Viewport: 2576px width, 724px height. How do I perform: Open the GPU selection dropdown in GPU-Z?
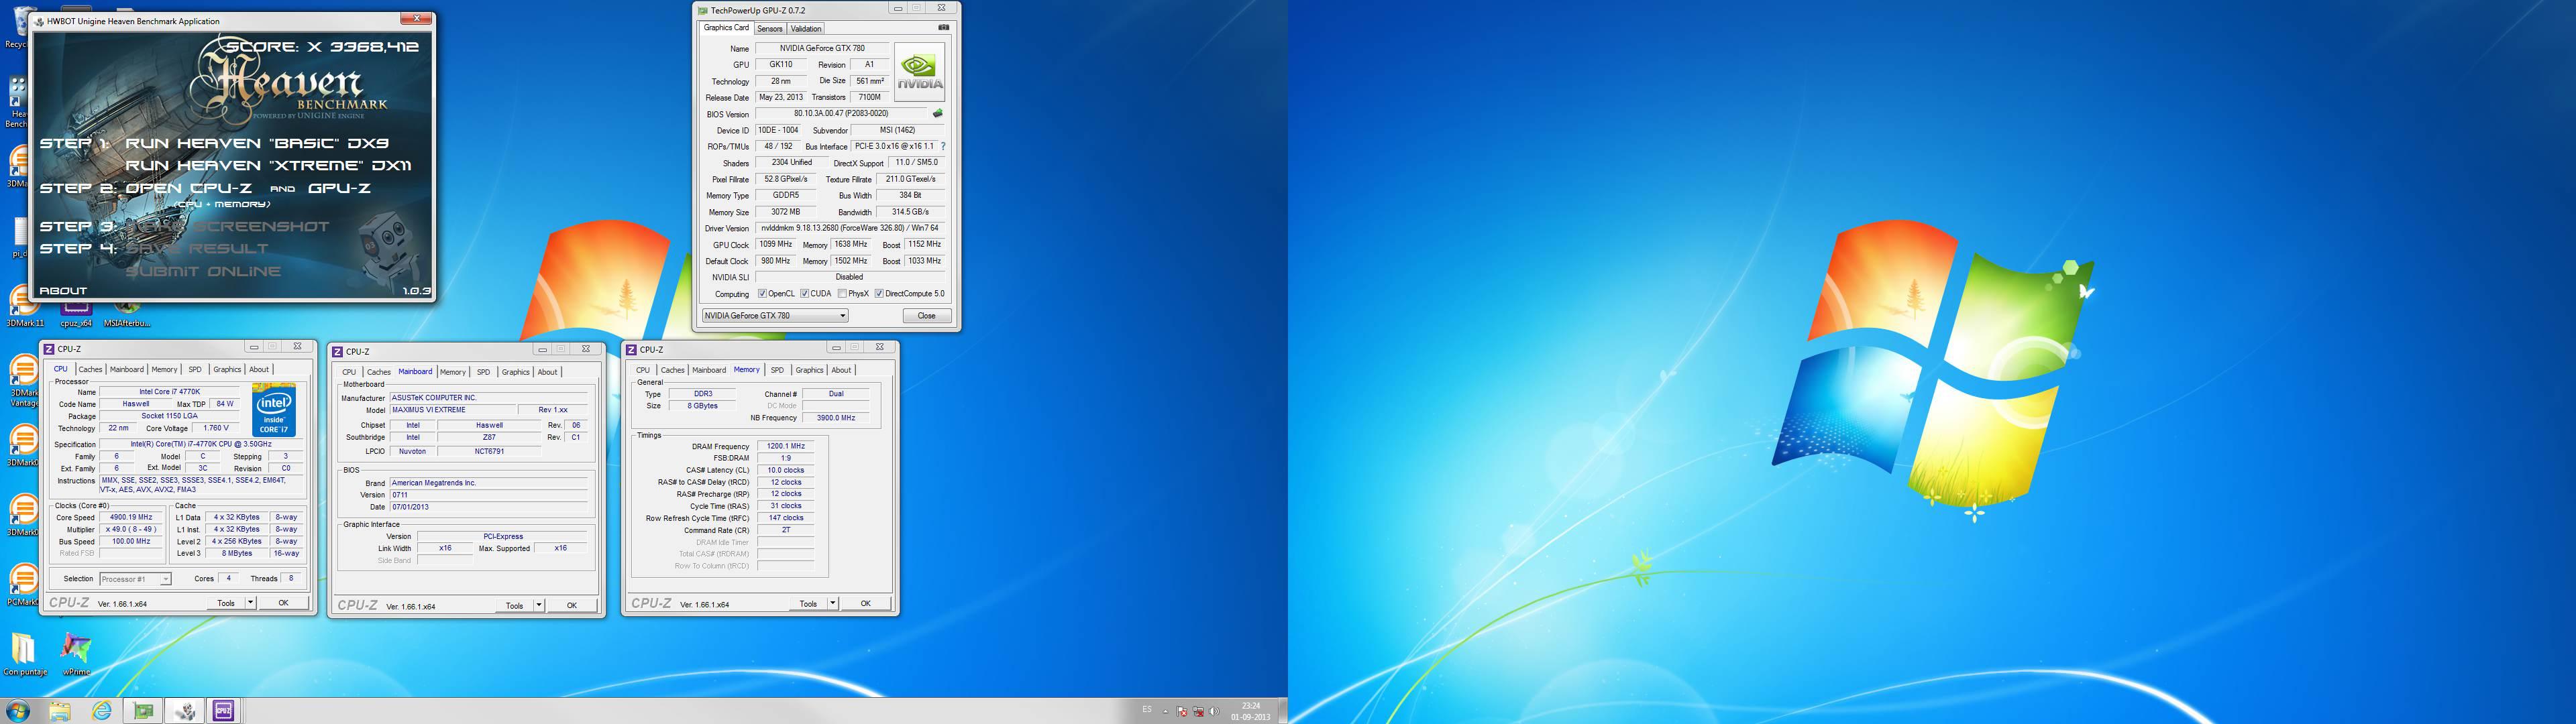[x=775, y=316]
